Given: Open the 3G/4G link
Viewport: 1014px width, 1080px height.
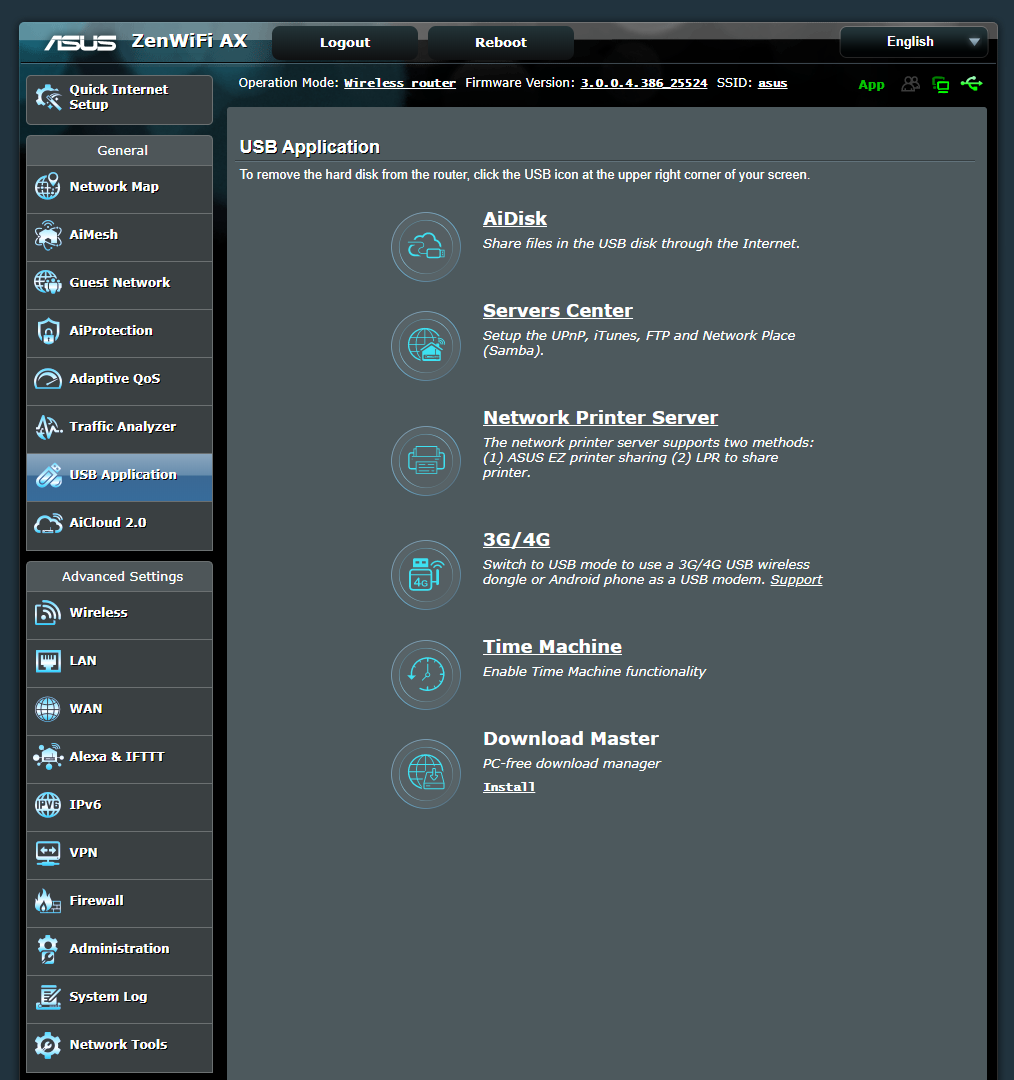Looking at the screenshot, I should coord(516,539).
